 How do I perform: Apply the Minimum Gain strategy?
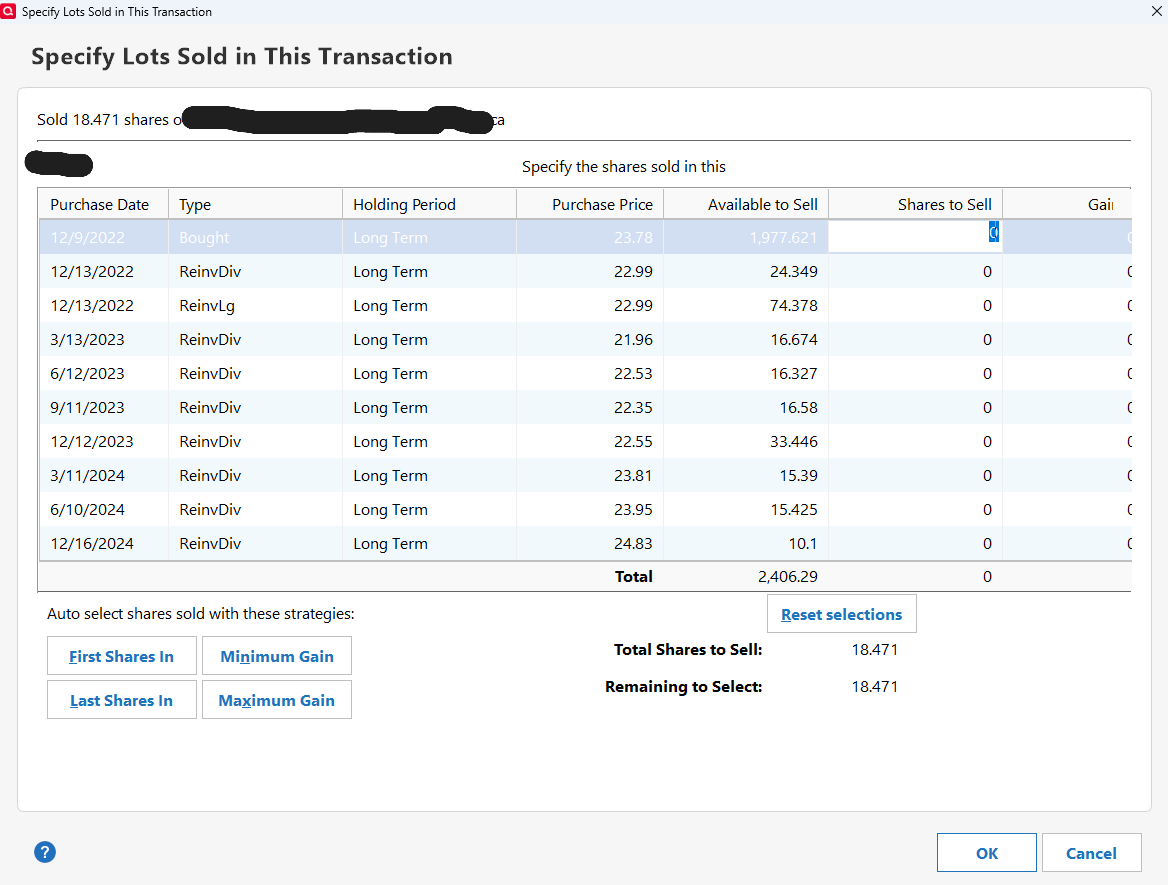(x=277, y=656)
